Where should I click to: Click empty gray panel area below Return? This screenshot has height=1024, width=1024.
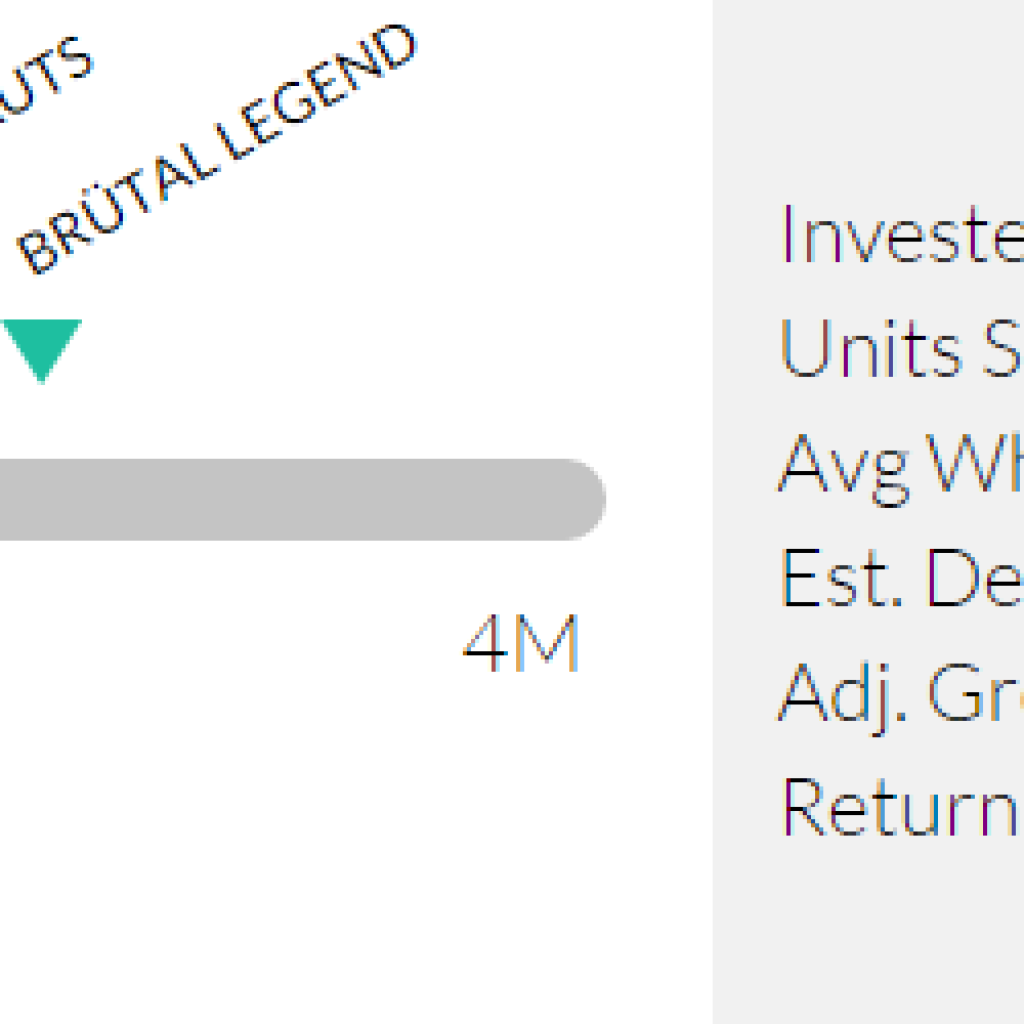point(868,930)
